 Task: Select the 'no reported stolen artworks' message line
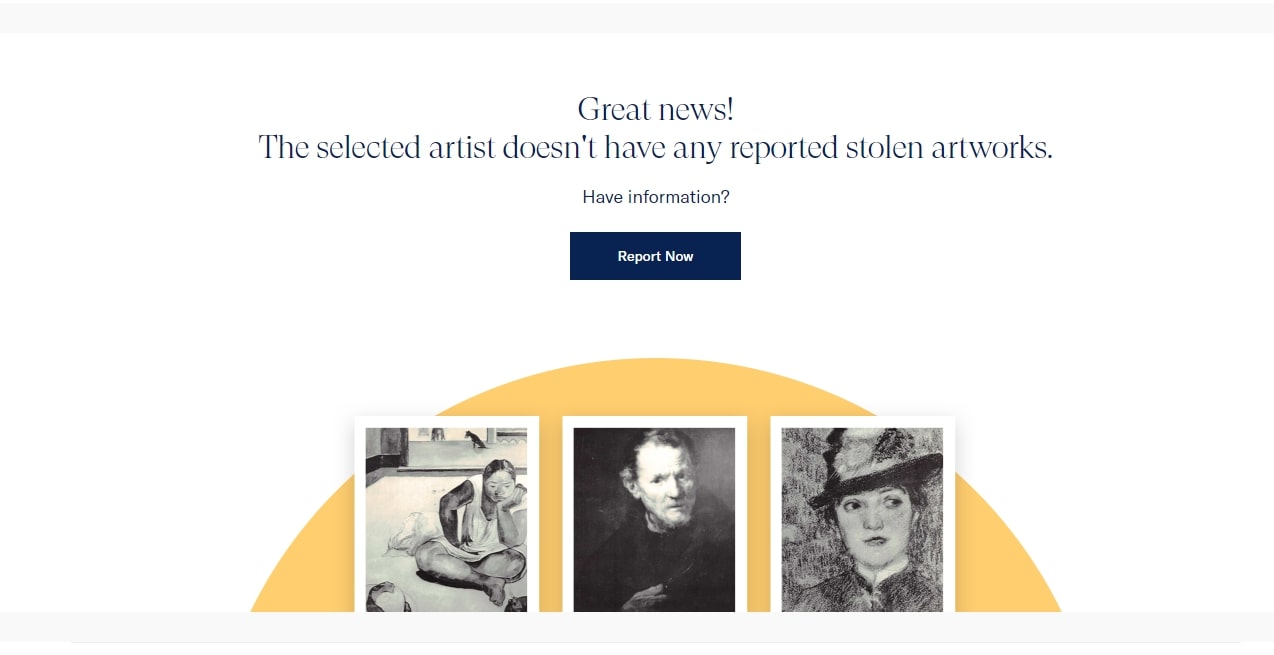tap(656, 148)
